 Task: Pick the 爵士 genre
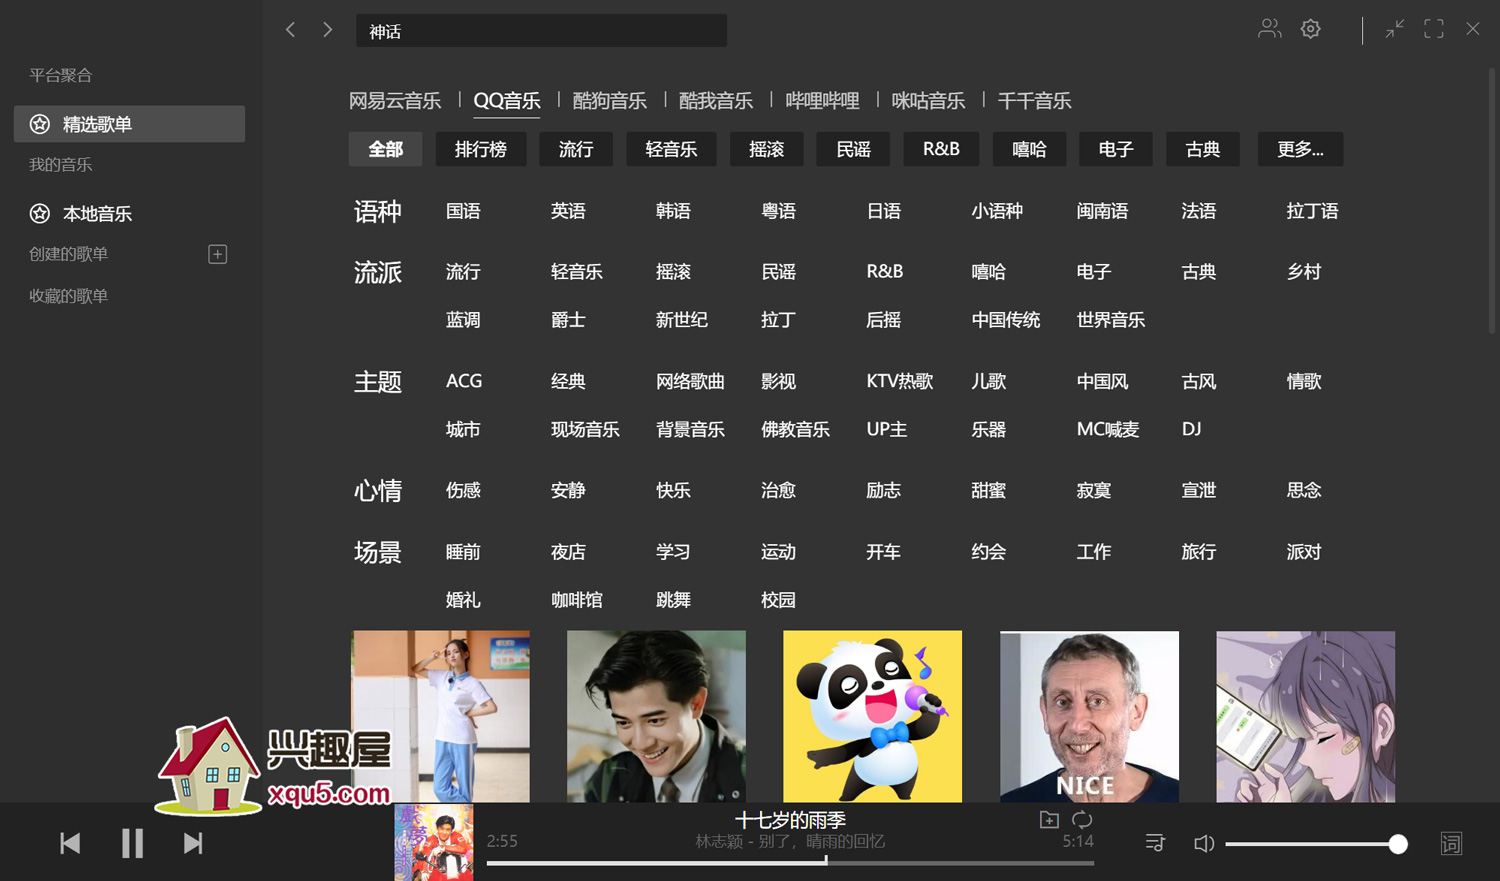(568, 320)
